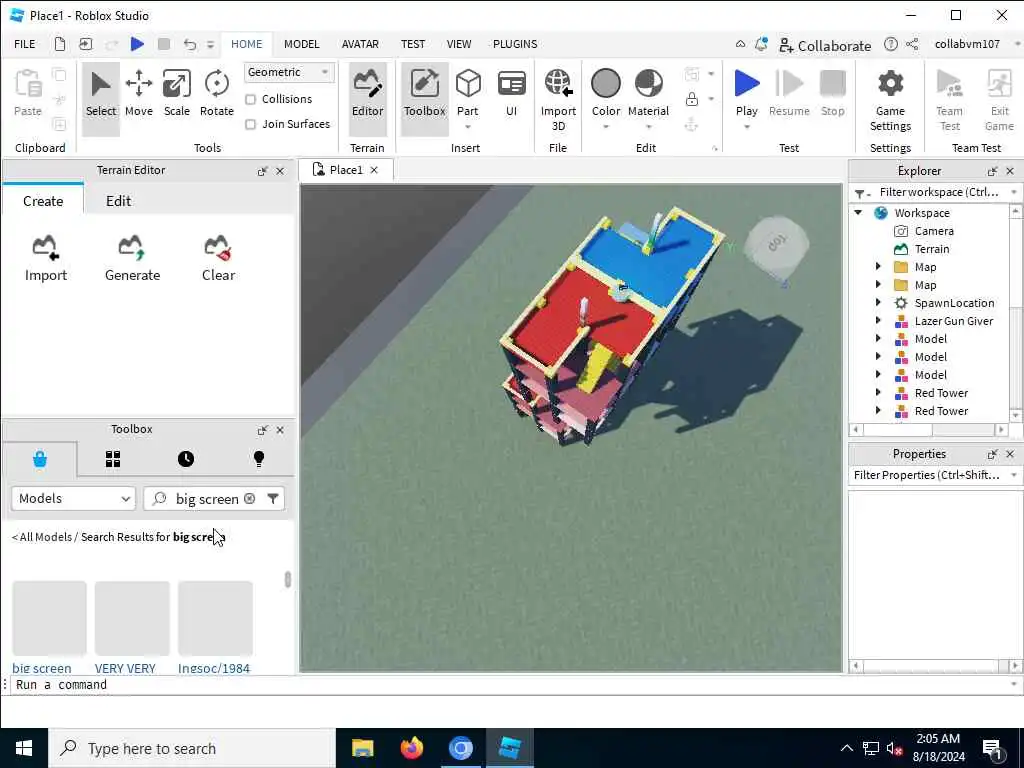Click the quick access play arrow
This screenshot has width=1024, height=768.
(x=137, y=44)
